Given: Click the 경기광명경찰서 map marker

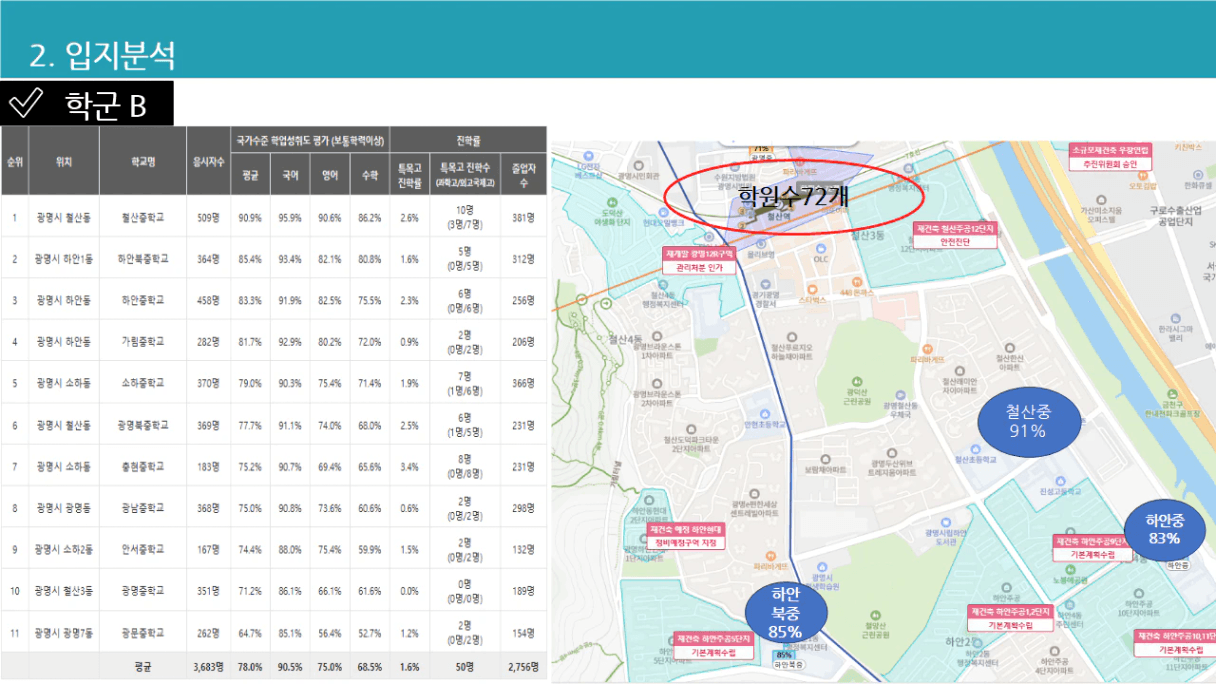Looking at the screenshot, I should point(764,295).
